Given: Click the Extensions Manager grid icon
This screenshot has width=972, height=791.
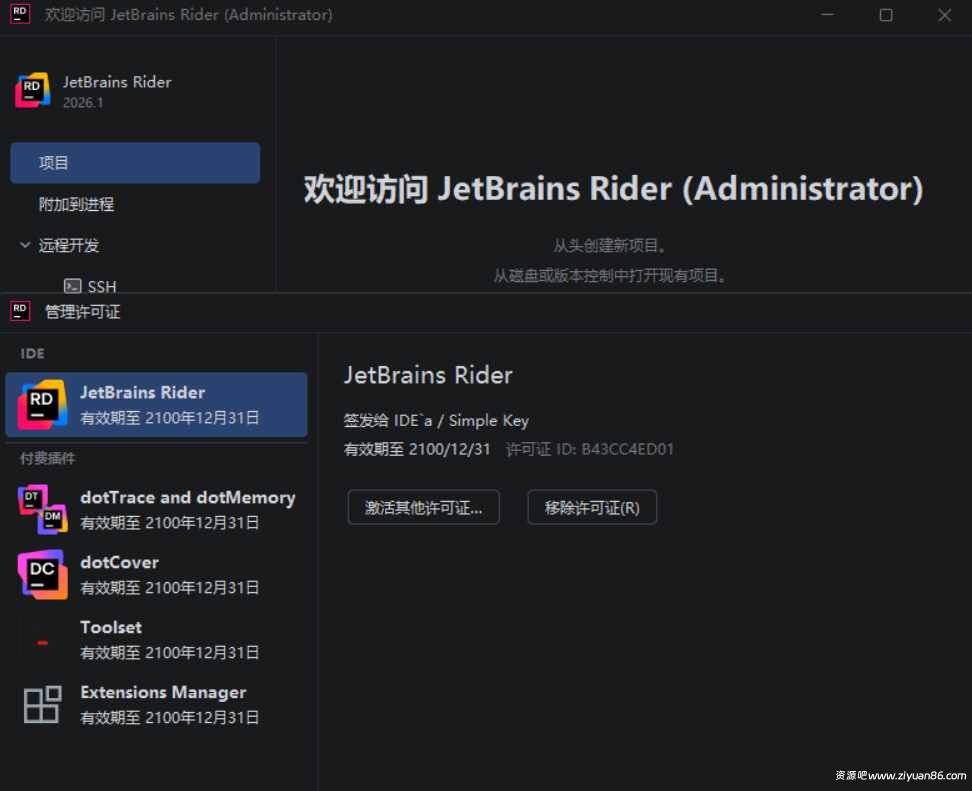Looking at the screenshot, I should coord(42,704).
